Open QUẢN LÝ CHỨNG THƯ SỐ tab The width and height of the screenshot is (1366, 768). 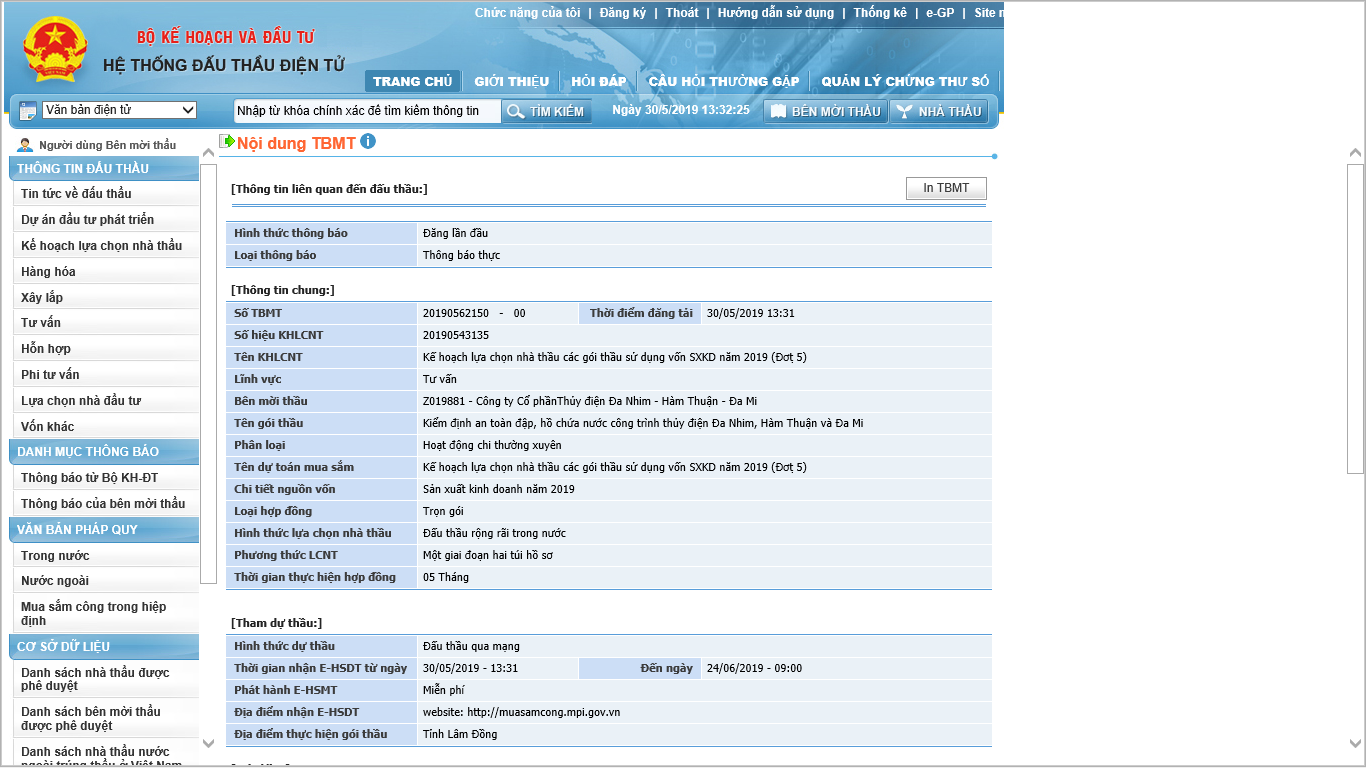click(x=905, y=81)
